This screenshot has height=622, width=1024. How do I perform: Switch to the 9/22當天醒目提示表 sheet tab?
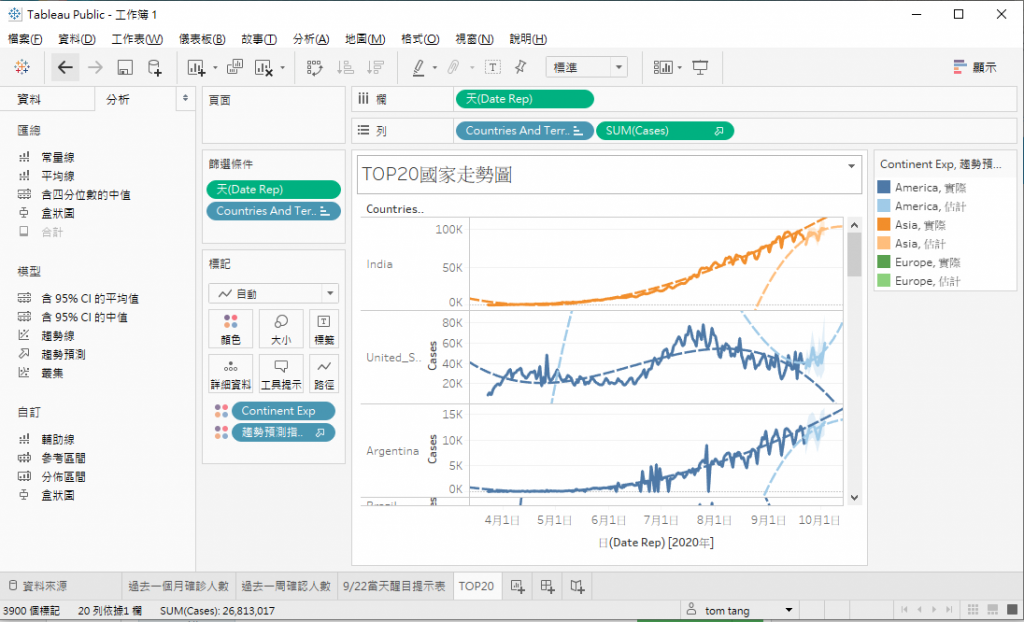click(394, 586)
